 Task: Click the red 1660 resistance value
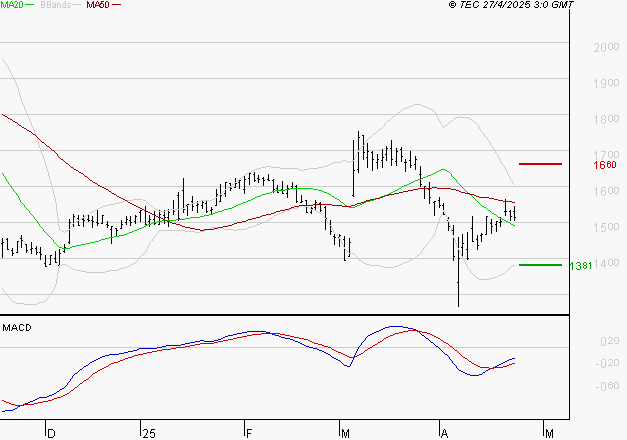tap(605, 165)
